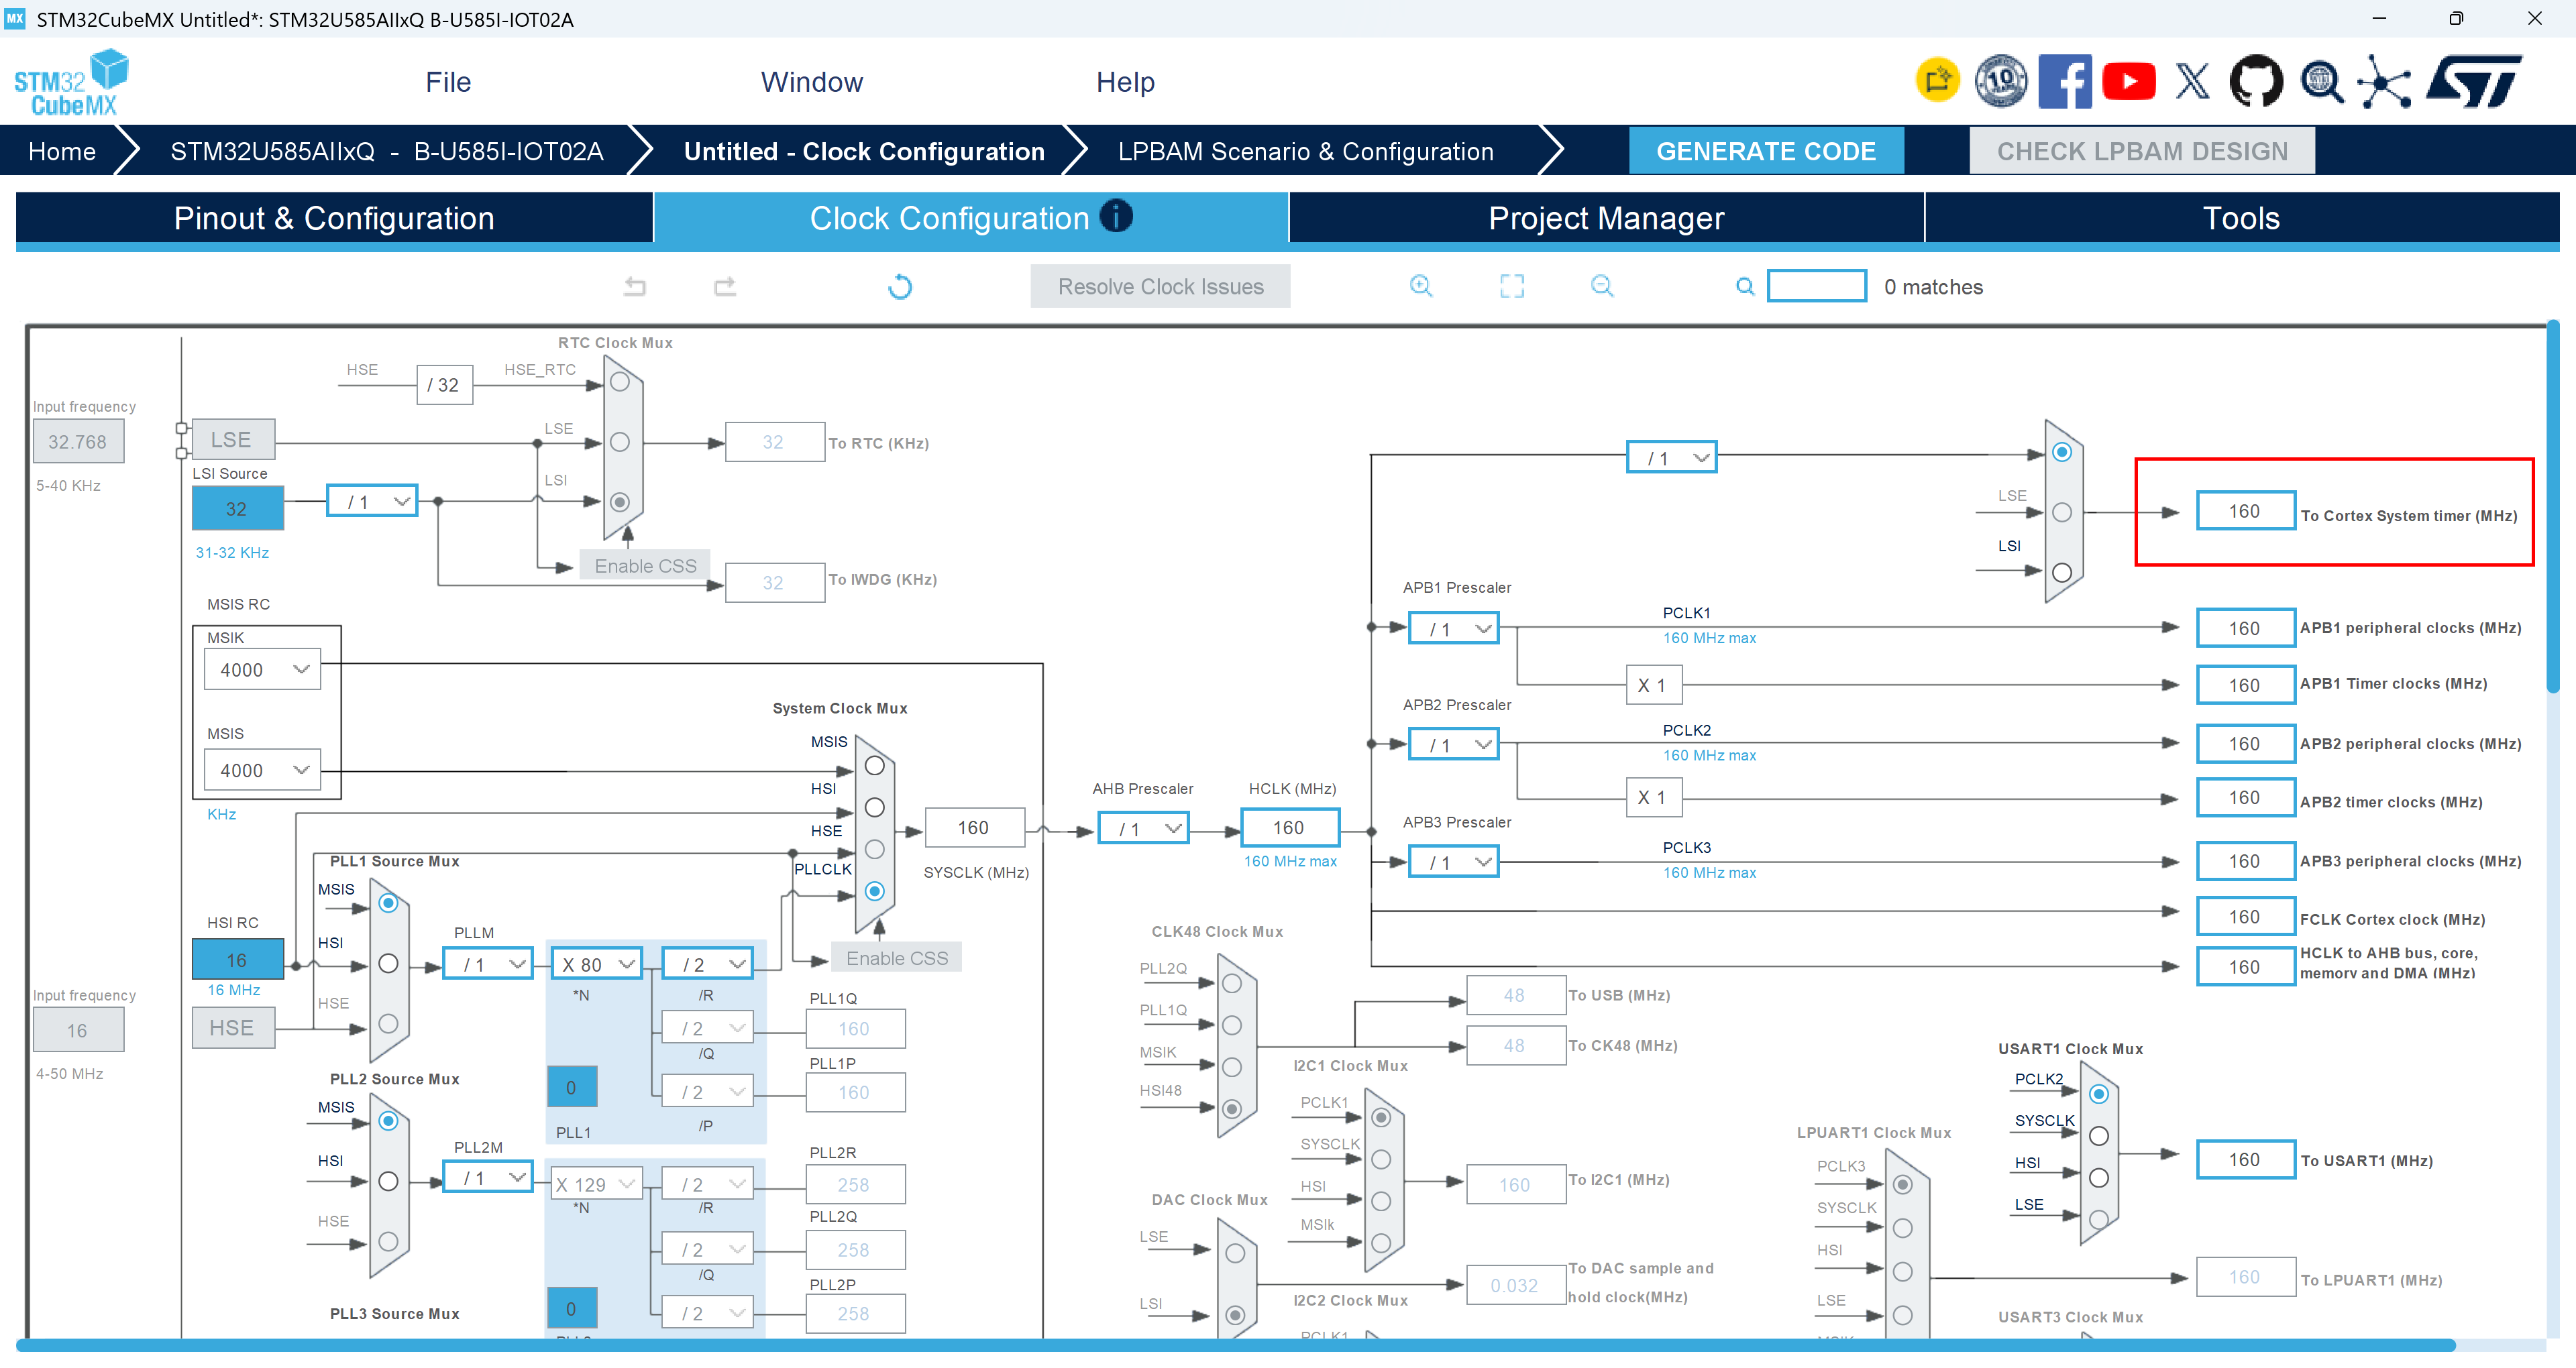The height and width of the screenshot is (1368, 2576).
Task: Click the STM32CubeMX logo
Action: tap(71, 82)
